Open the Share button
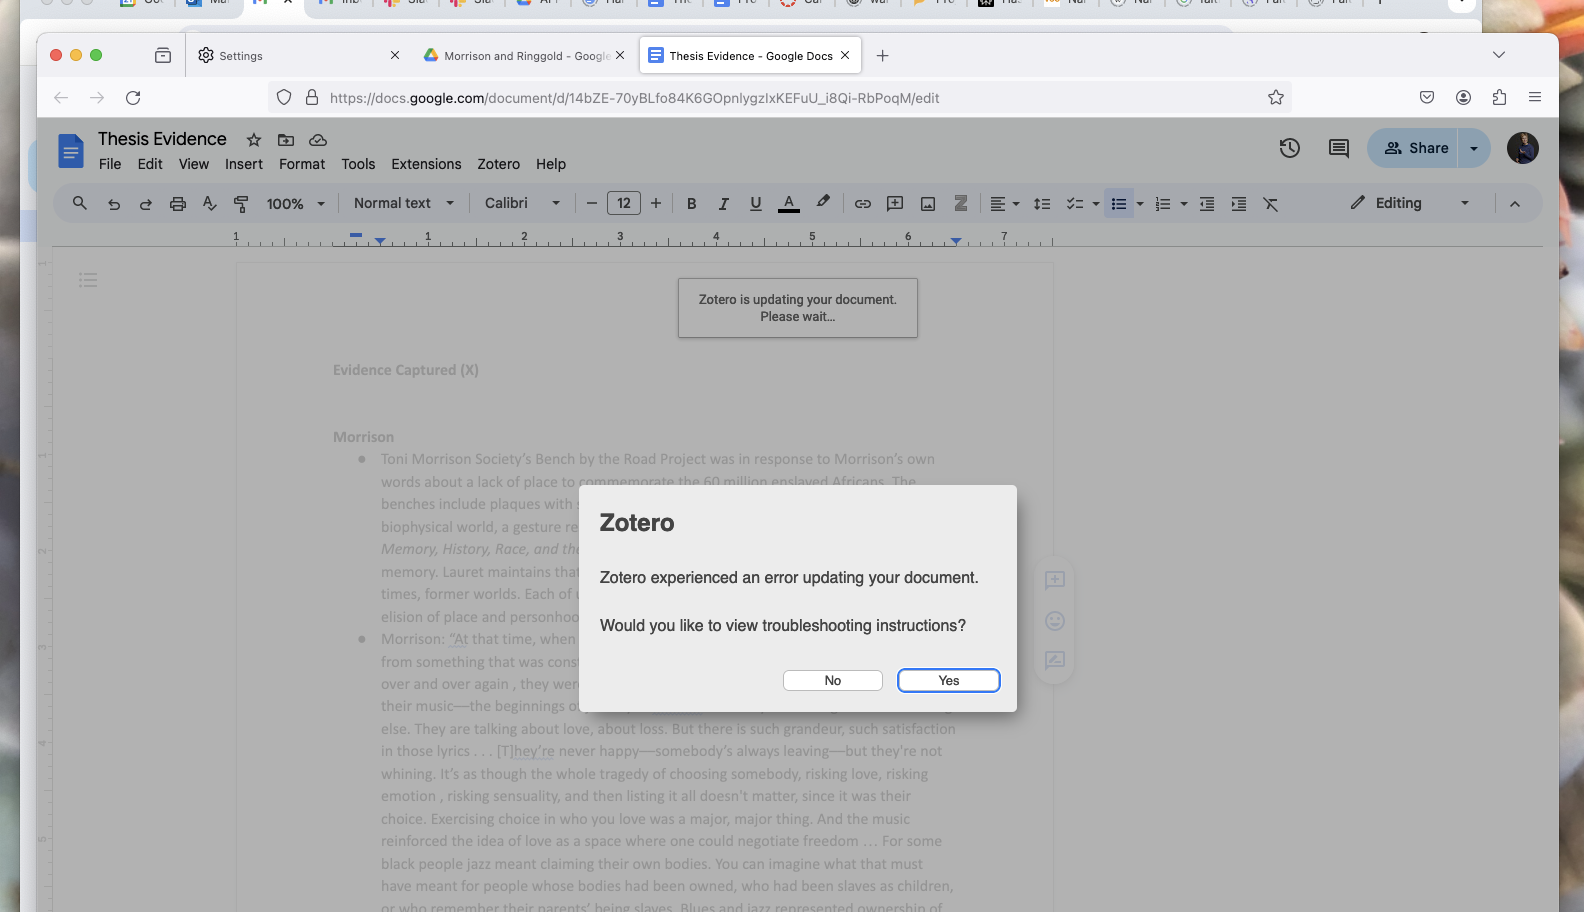 [x=1413, y=148]
